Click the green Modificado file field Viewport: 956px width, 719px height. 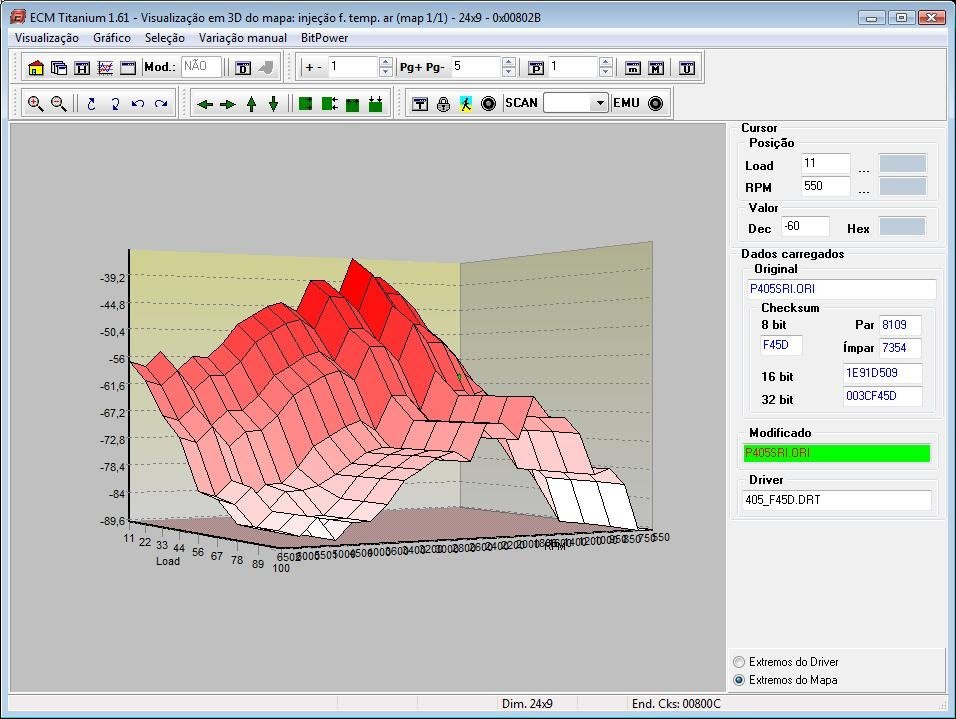pos(837,453)
